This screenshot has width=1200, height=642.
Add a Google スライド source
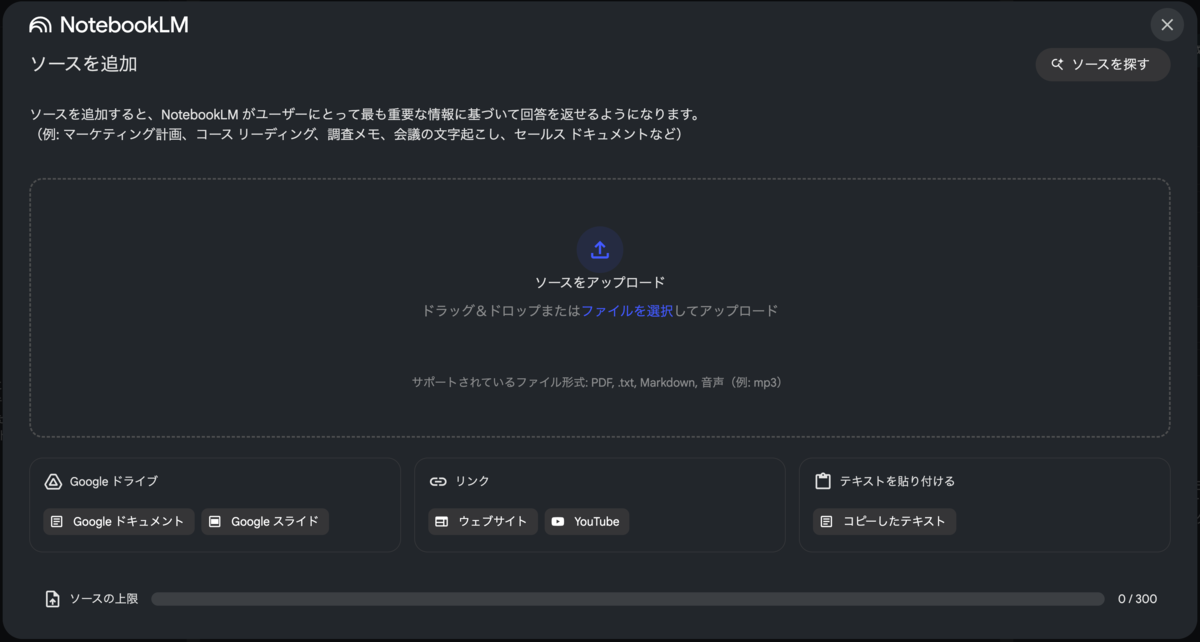tap(265, 521)
